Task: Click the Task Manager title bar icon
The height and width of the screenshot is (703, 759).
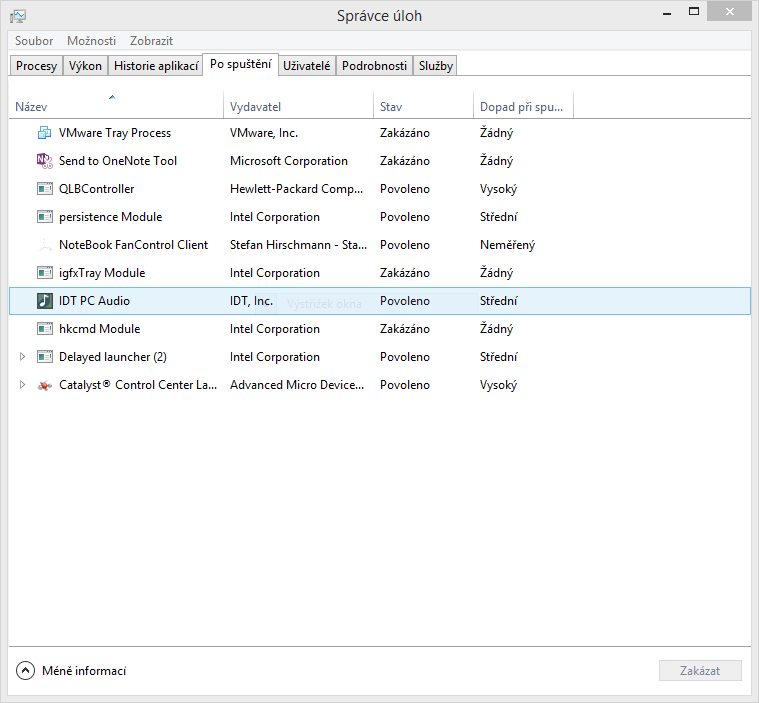Action: coord(17,16)
